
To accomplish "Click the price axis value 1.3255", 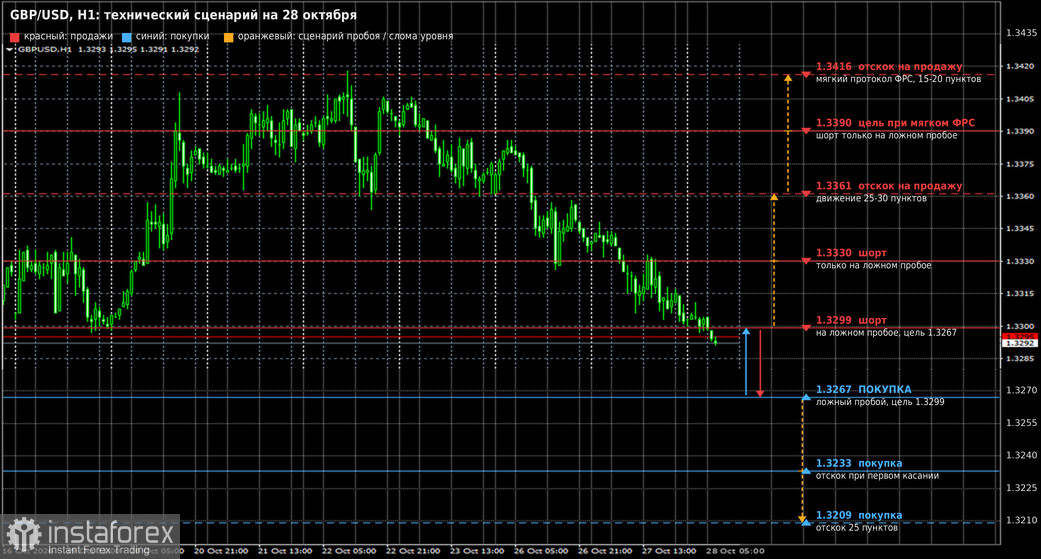I will tap(1021, 423).
